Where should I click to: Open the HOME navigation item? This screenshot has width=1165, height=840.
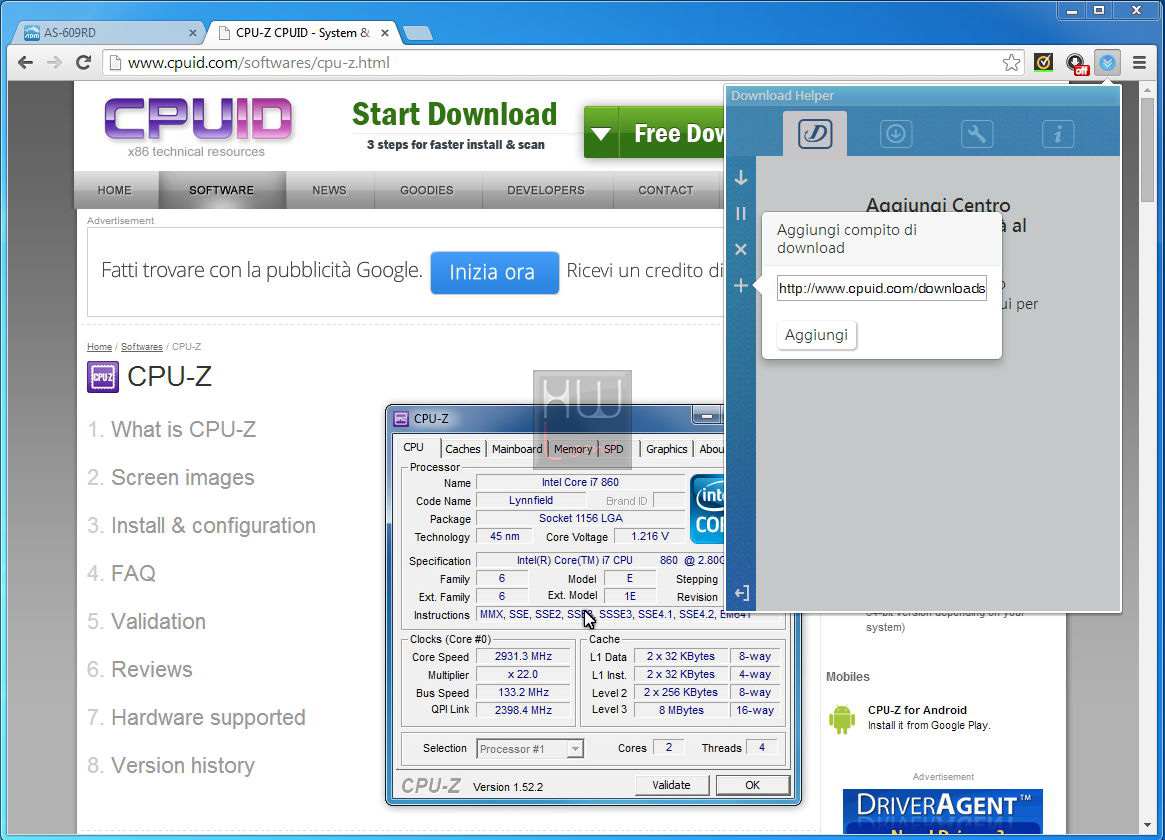tap(114, 190)
